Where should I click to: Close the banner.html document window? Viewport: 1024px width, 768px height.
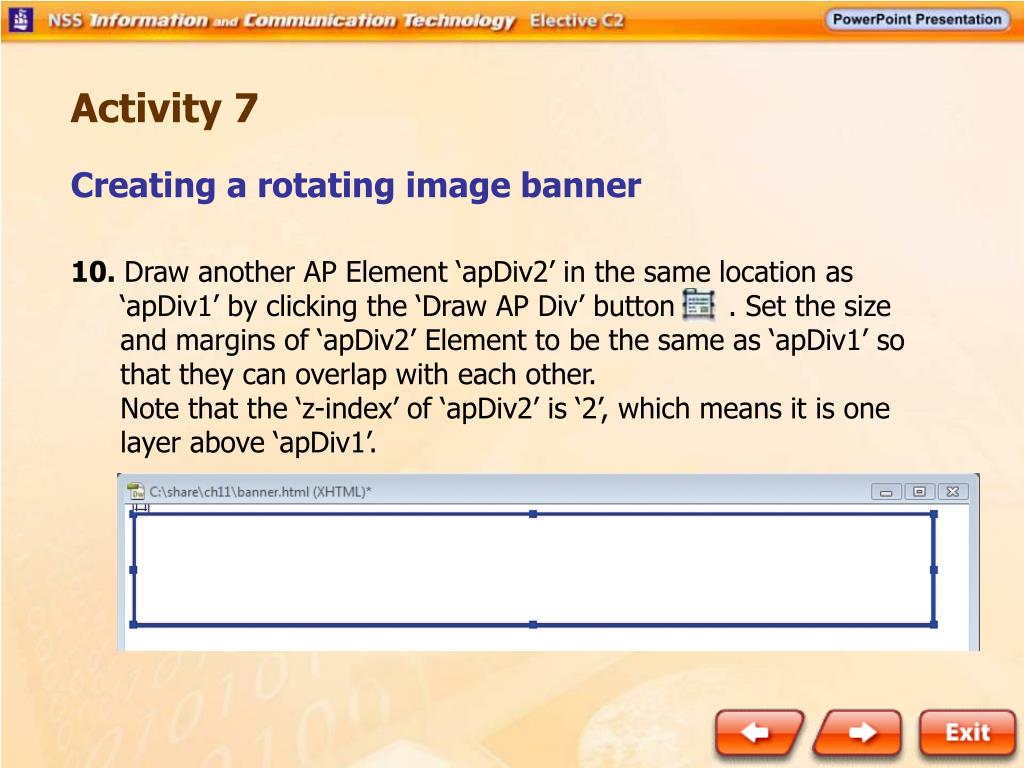[x=953, y=492]
